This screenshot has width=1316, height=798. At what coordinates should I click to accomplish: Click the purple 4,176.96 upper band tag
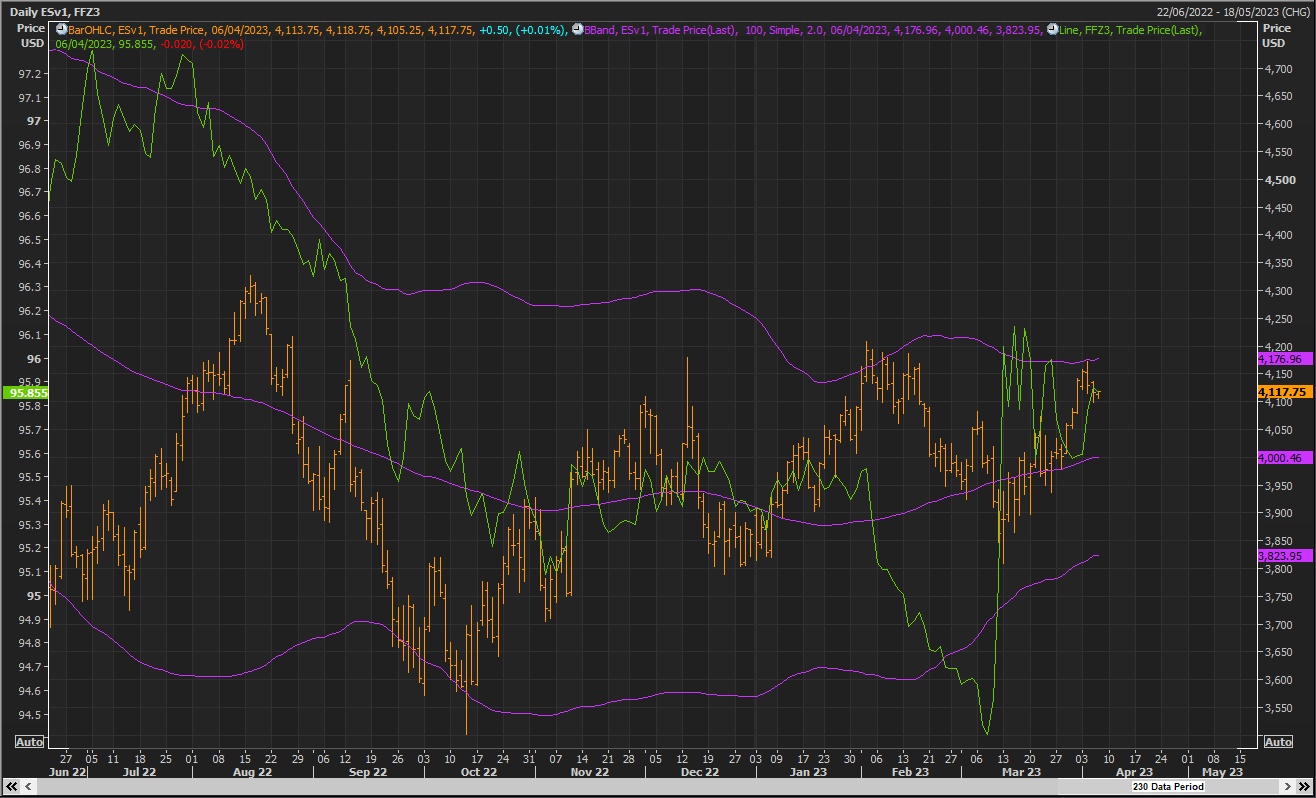[x=1281, y=358]
